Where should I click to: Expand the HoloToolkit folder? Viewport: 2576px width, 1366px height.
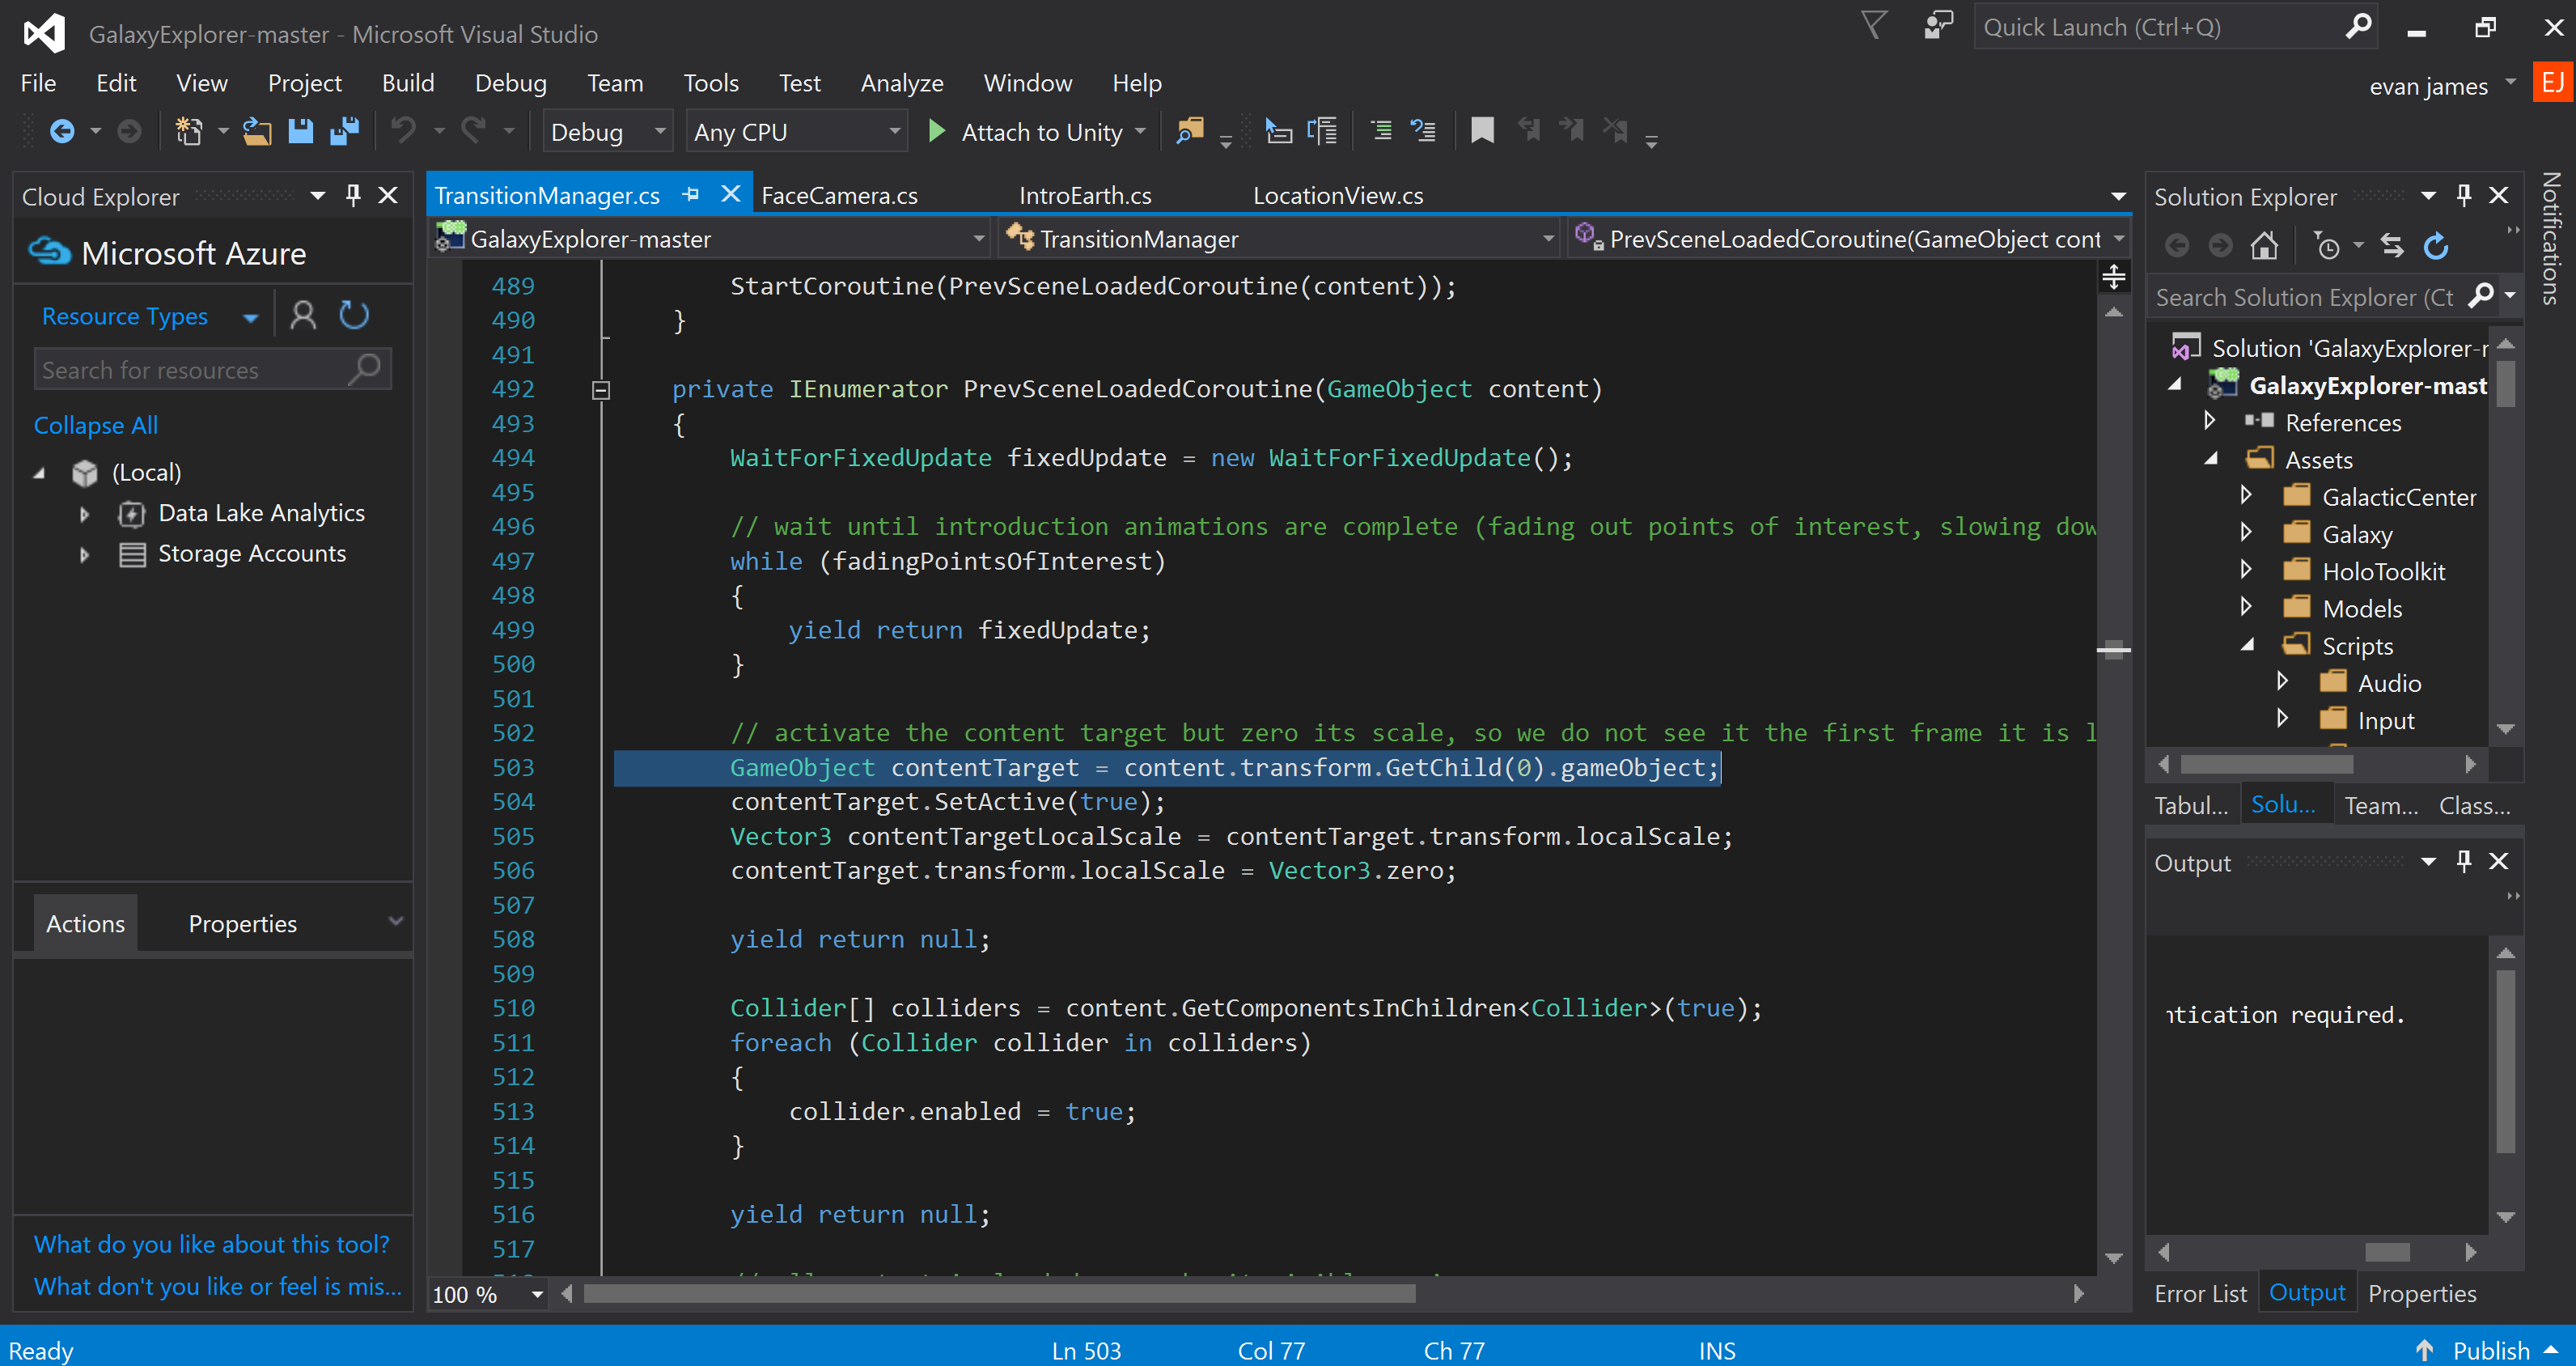tap(2246, 571)
